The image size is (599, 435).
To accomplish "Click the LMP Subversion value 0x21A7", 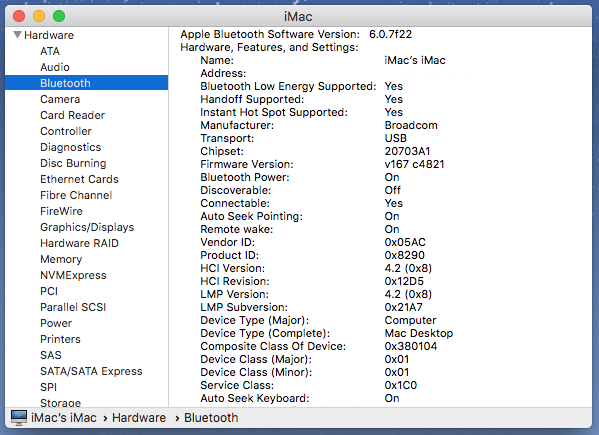I will coord(403,307).
